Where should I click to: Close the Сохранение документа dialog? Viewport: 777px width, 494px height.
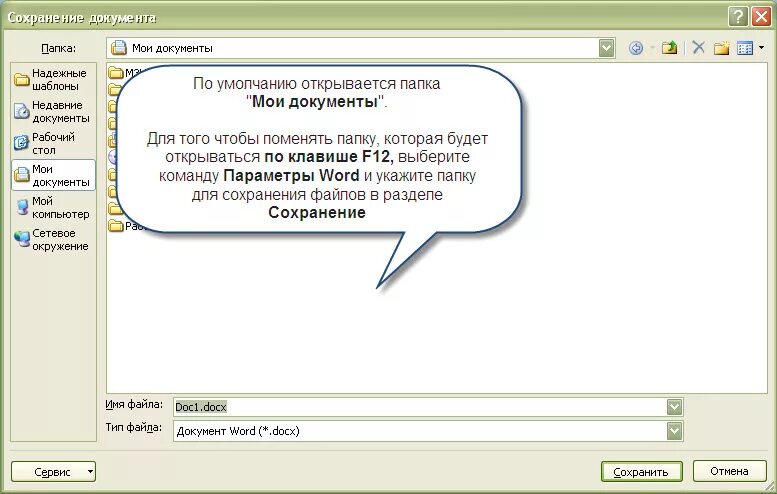pyautogui.click(x=761, y=17)
